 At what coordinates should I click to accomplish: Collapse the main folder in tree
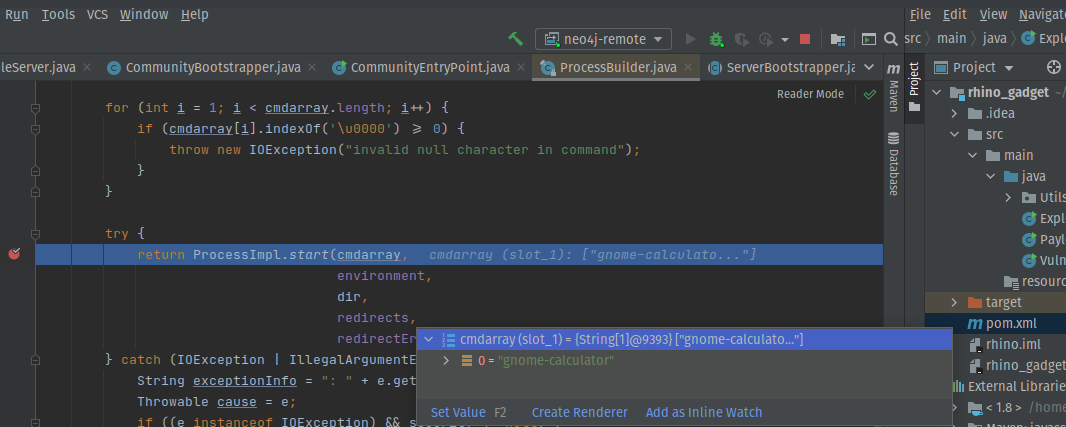pyautogui.click(x=973, y=156)
